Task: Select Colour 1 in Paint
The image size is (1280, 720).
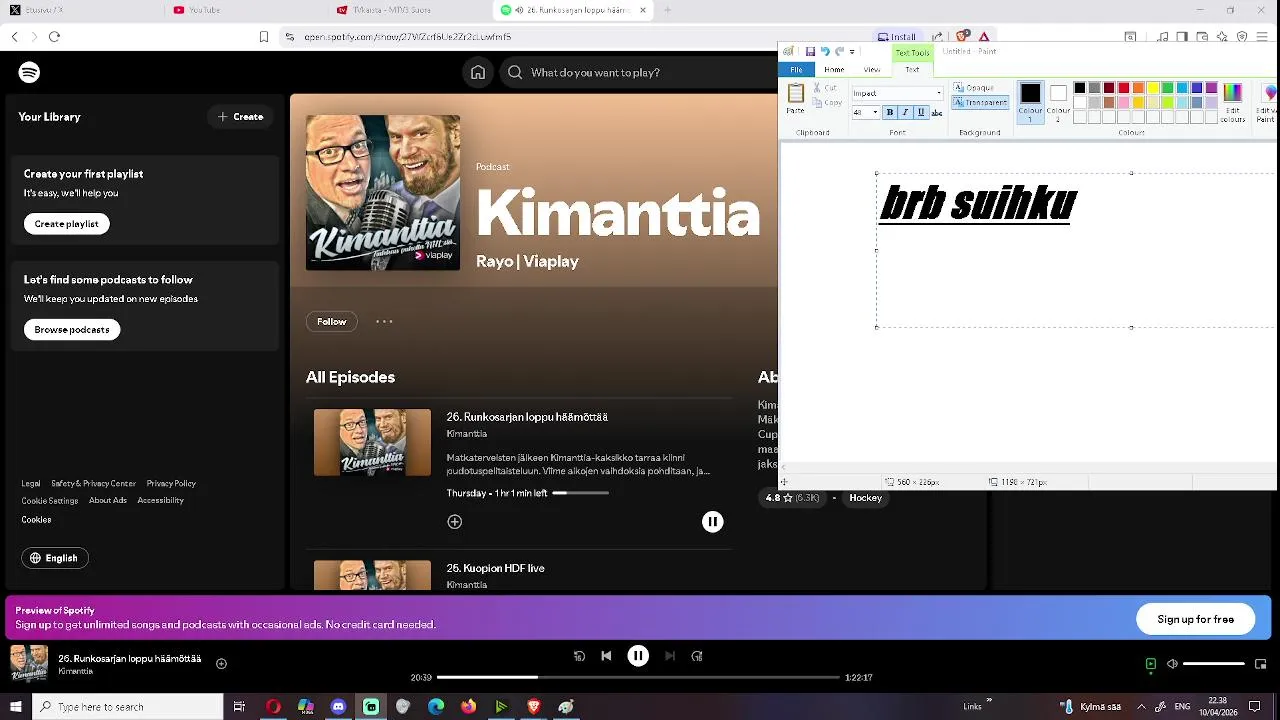Action: tap(1030, 102)
